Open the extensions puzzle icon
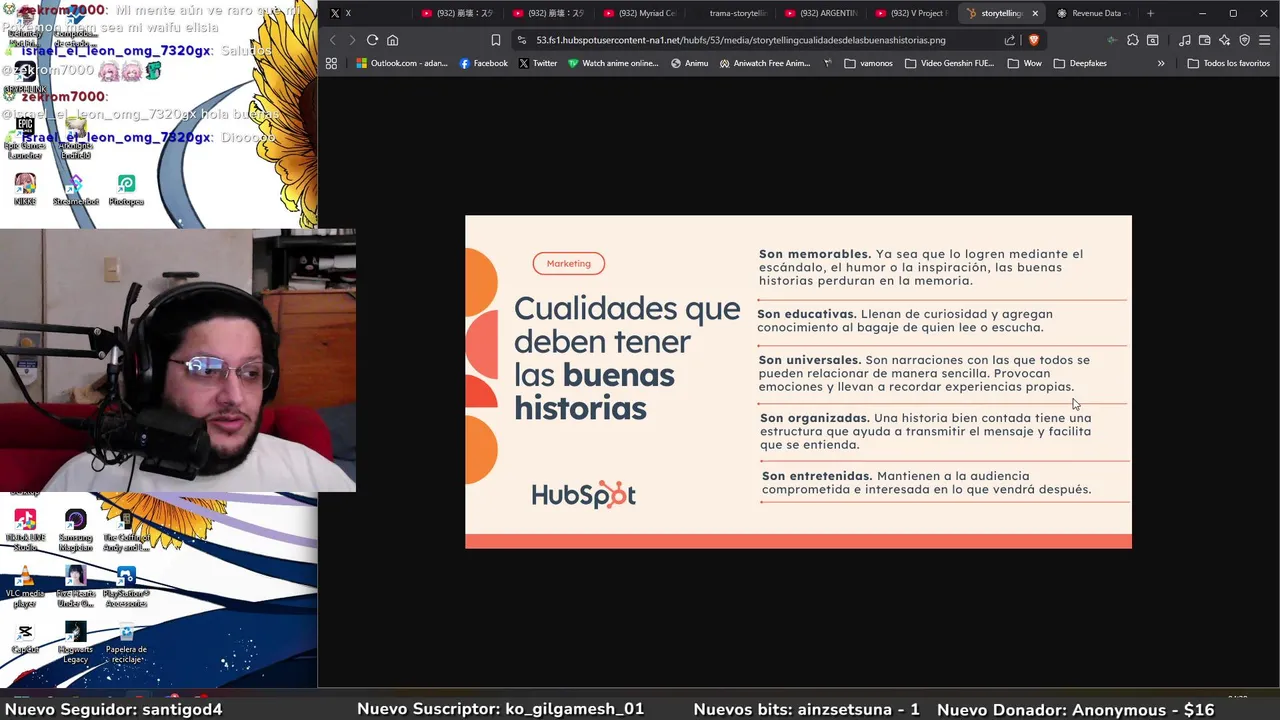 coord(1133,40)
